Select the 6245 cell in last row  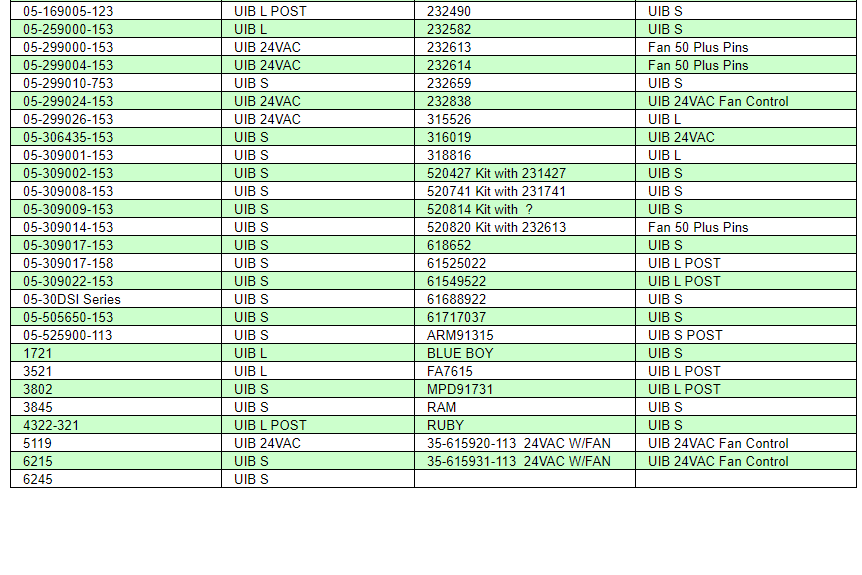coord(38,480)
